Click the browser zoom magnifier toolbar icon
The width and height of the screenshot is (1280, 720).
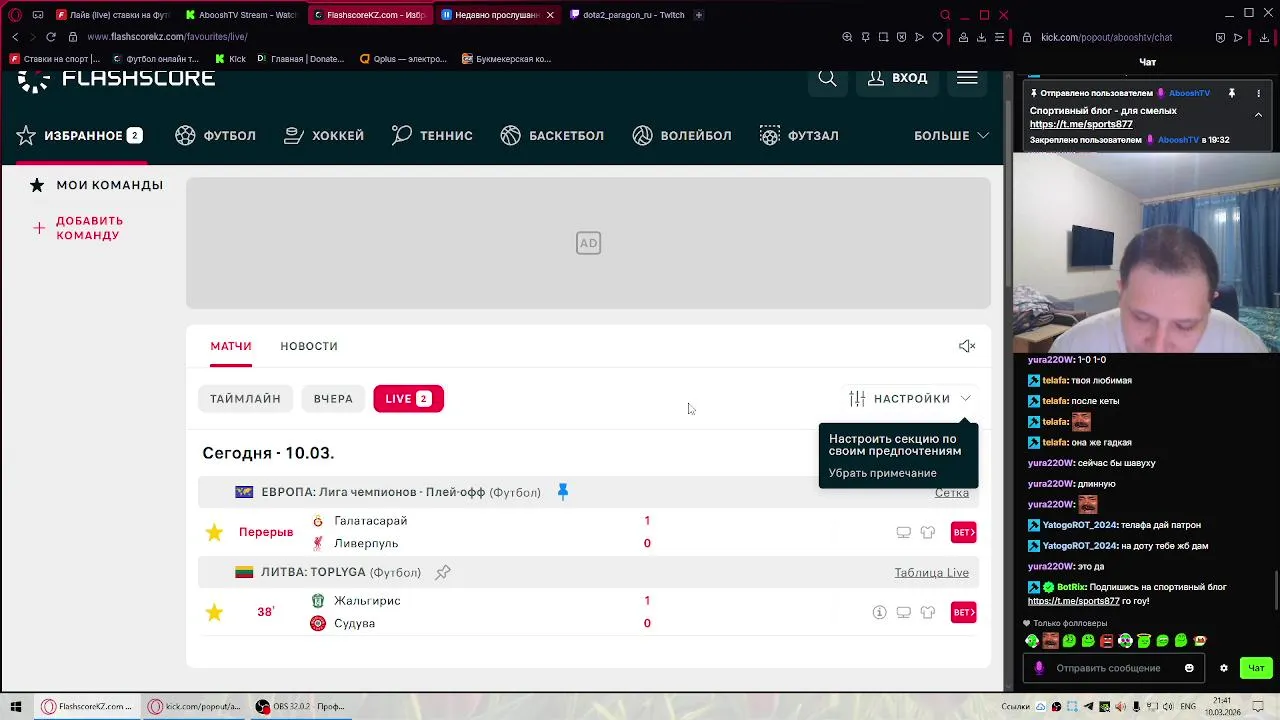pyautogui.click(x=847, y=37)
